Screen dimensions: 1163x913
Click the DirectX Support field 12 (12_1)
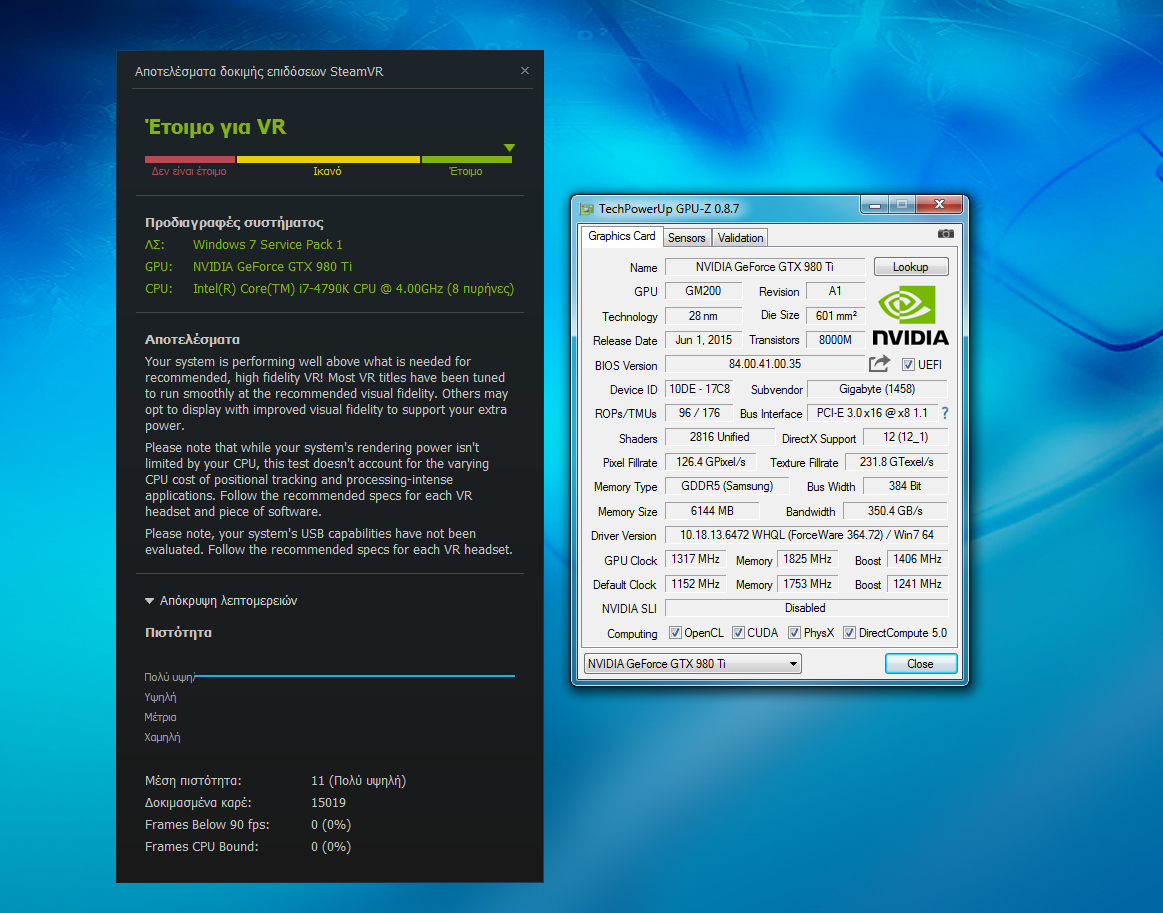906,438
